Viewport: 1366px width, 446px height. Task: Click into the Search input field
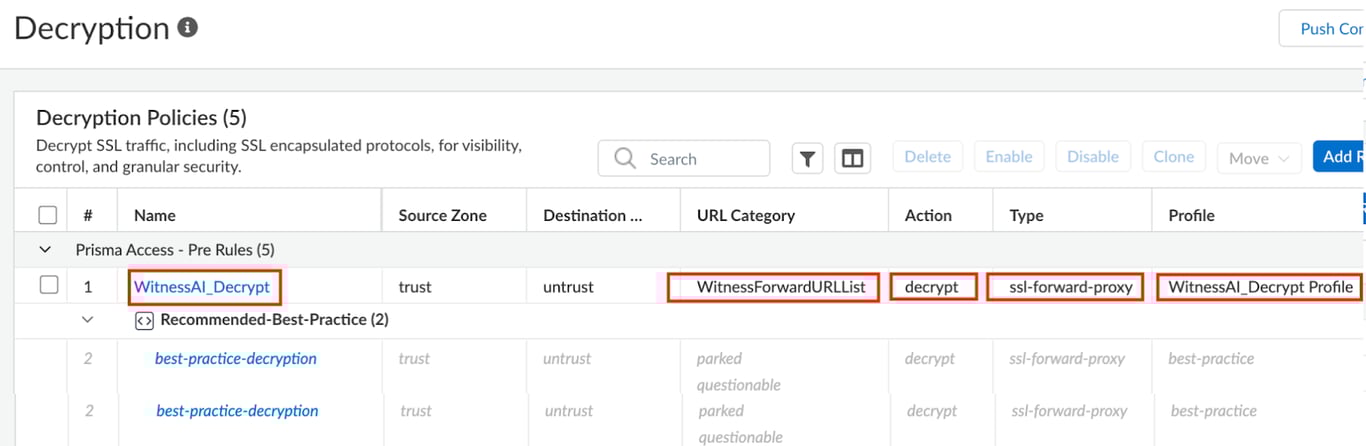702,159
